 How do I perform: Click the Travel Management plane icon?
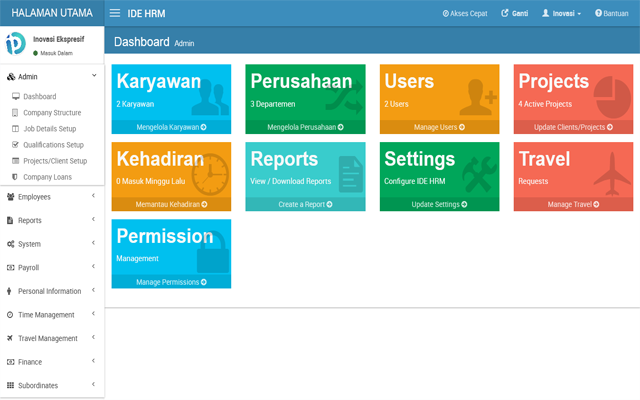click(10, 338)
